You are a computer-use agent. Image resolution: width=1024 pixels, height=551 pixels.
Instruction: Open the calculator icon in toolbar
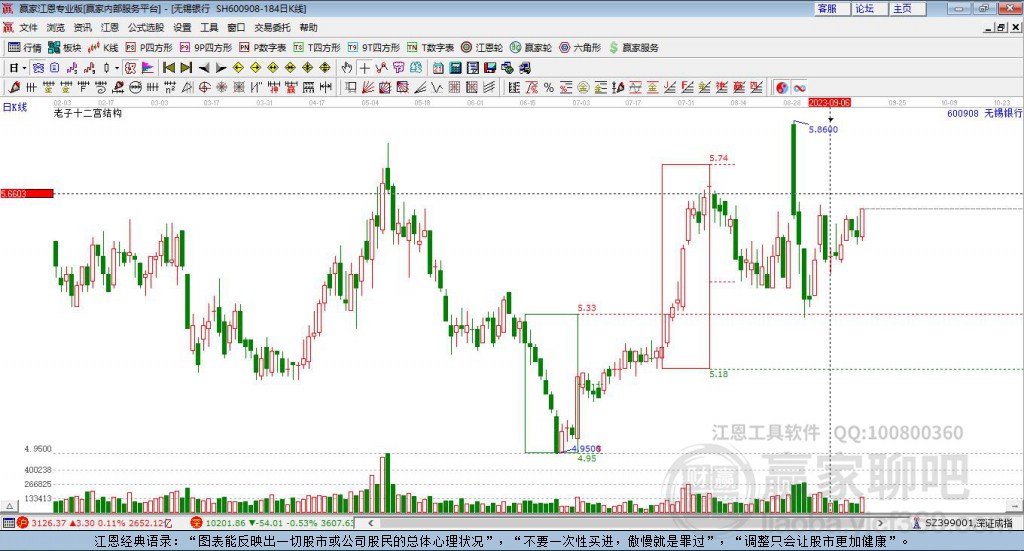click(x=455, y=68)
